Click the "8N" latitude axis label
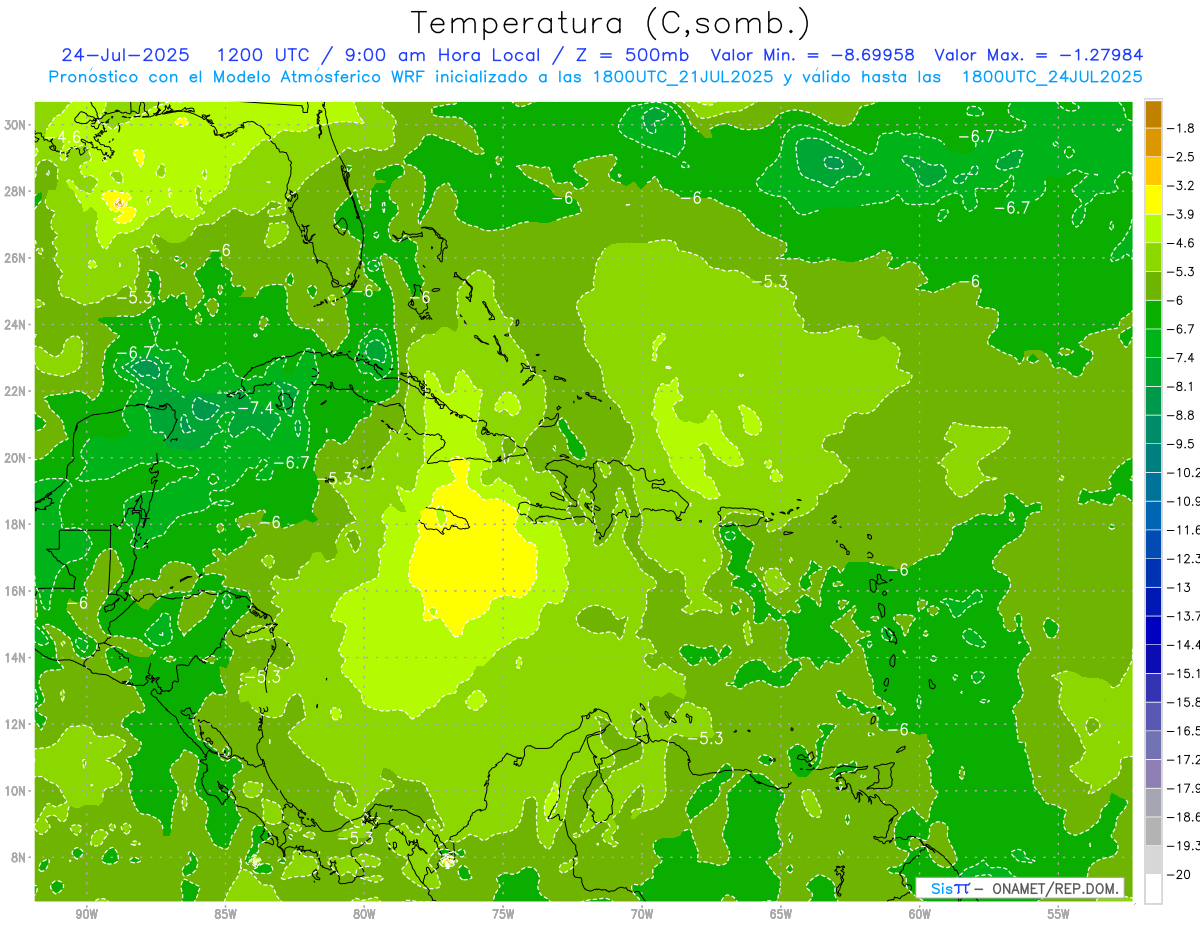The height and width of the screenshot is (927, 1200). [20, 857]
